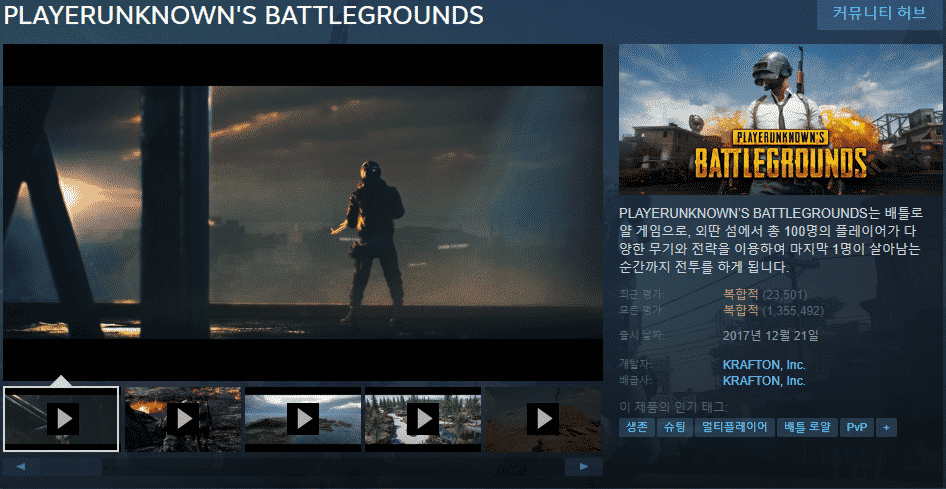Click the main trailer video player
The width and height of the screenshot is (946, 489).
(303, 212)
